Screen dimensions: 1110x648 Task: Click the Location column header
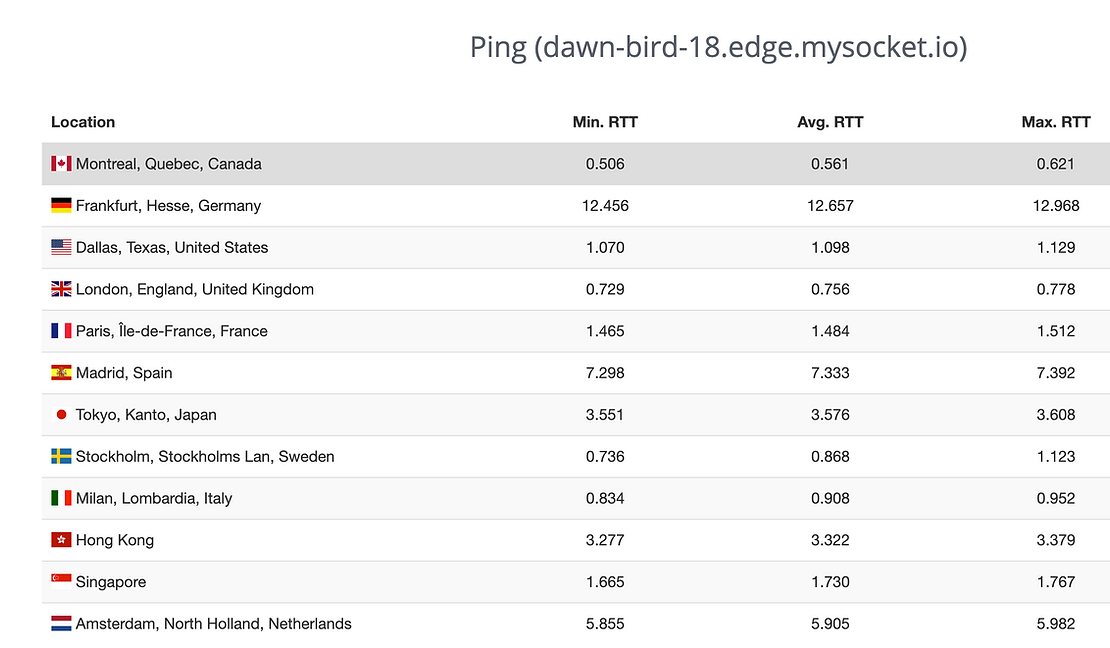83,122
